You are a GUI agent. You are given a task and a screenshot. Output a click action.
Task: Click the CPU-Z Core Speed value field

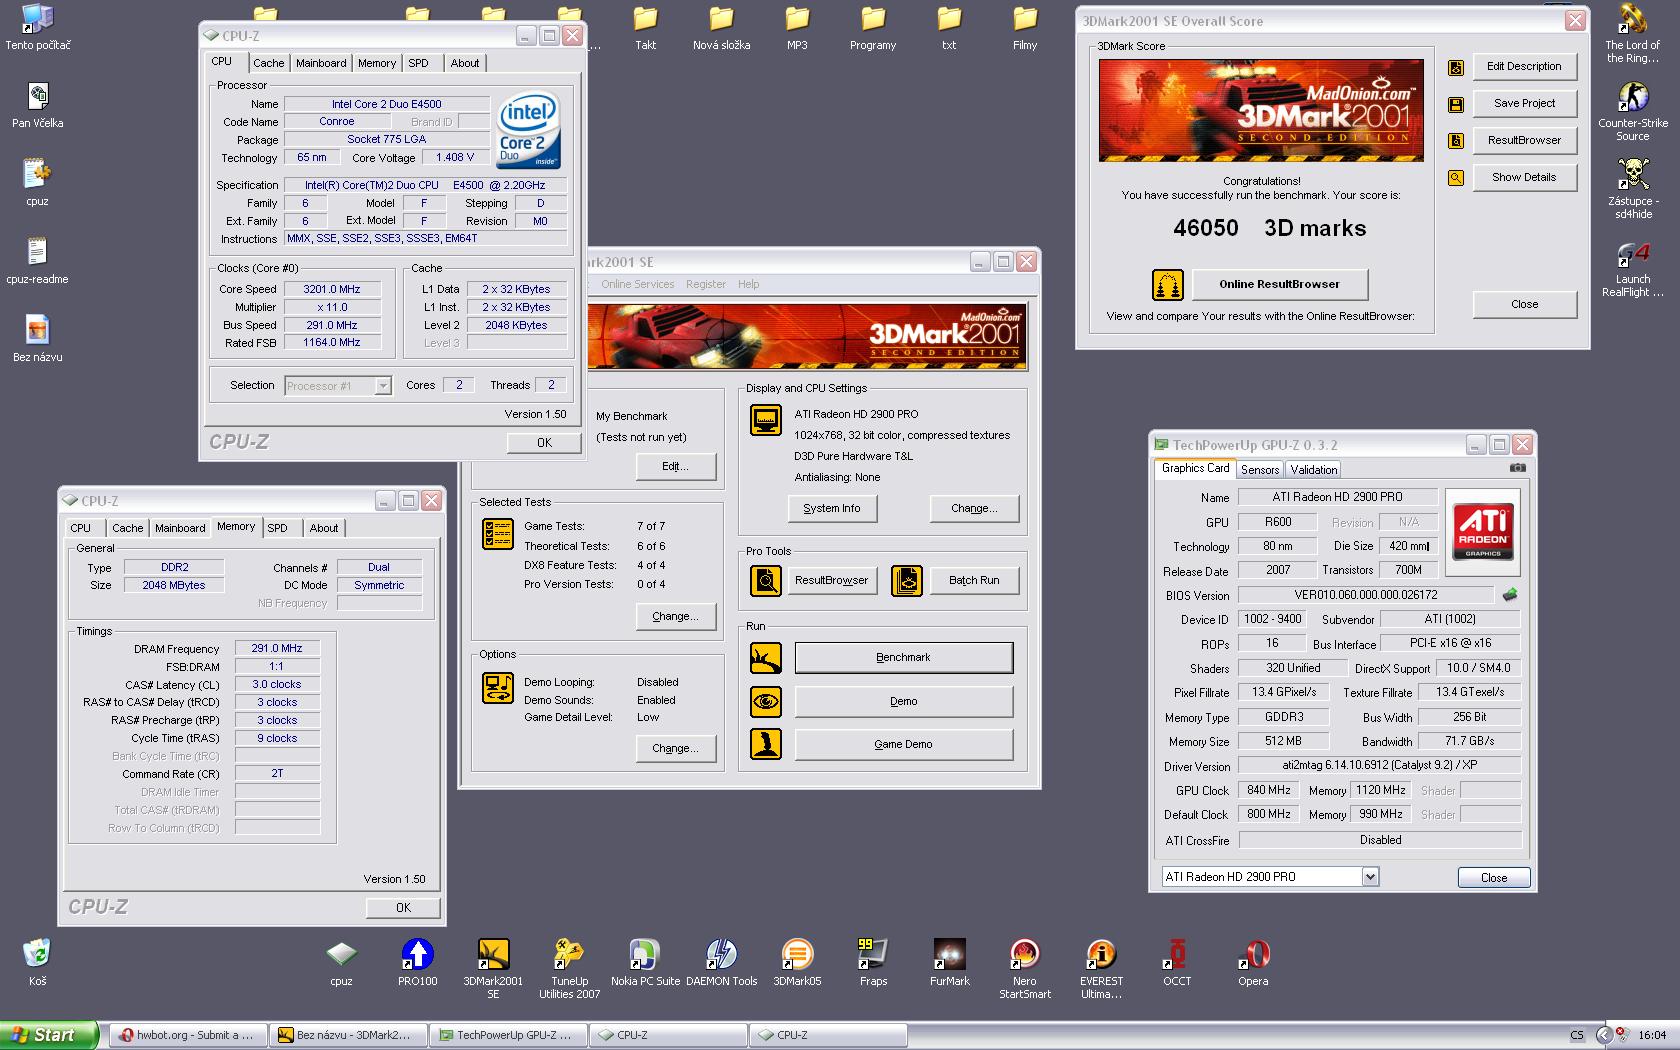coord(332,290)
